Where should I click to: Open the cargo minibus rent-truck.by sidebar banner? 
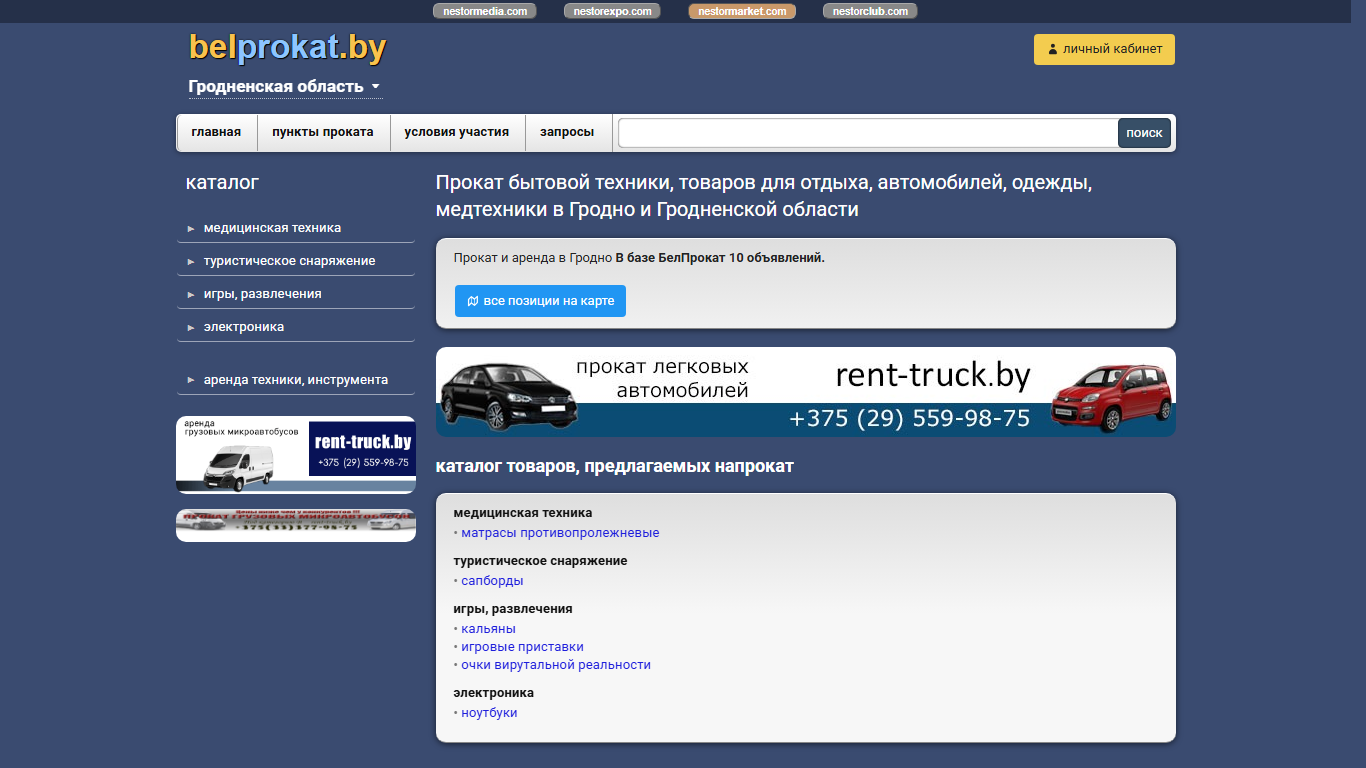[x=296, y=455]
